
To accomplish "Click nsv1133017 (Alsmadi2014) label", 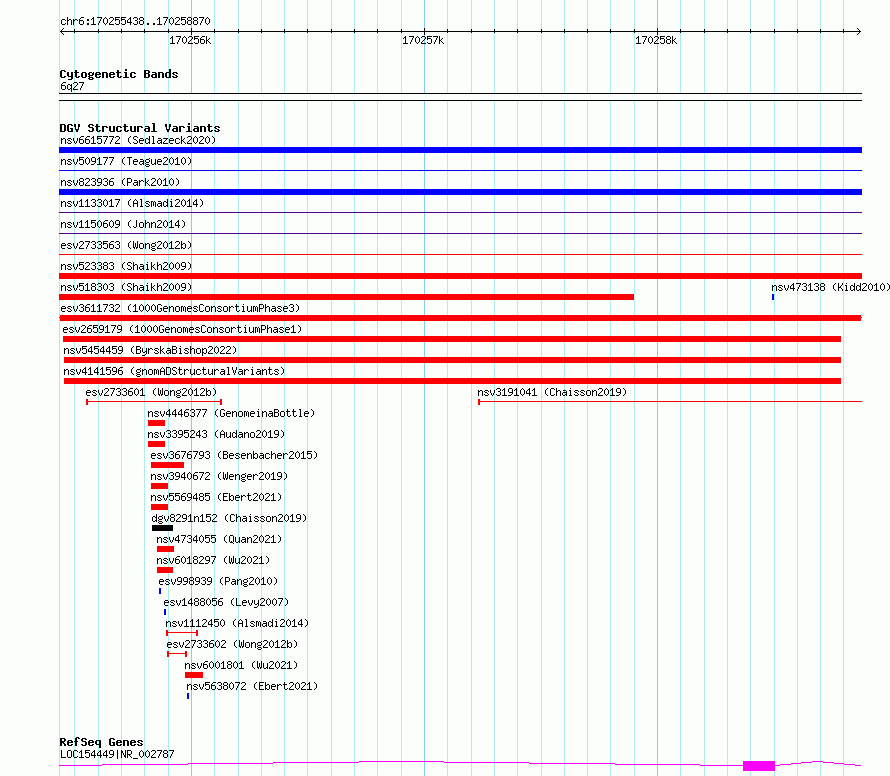I will (132, 203).
